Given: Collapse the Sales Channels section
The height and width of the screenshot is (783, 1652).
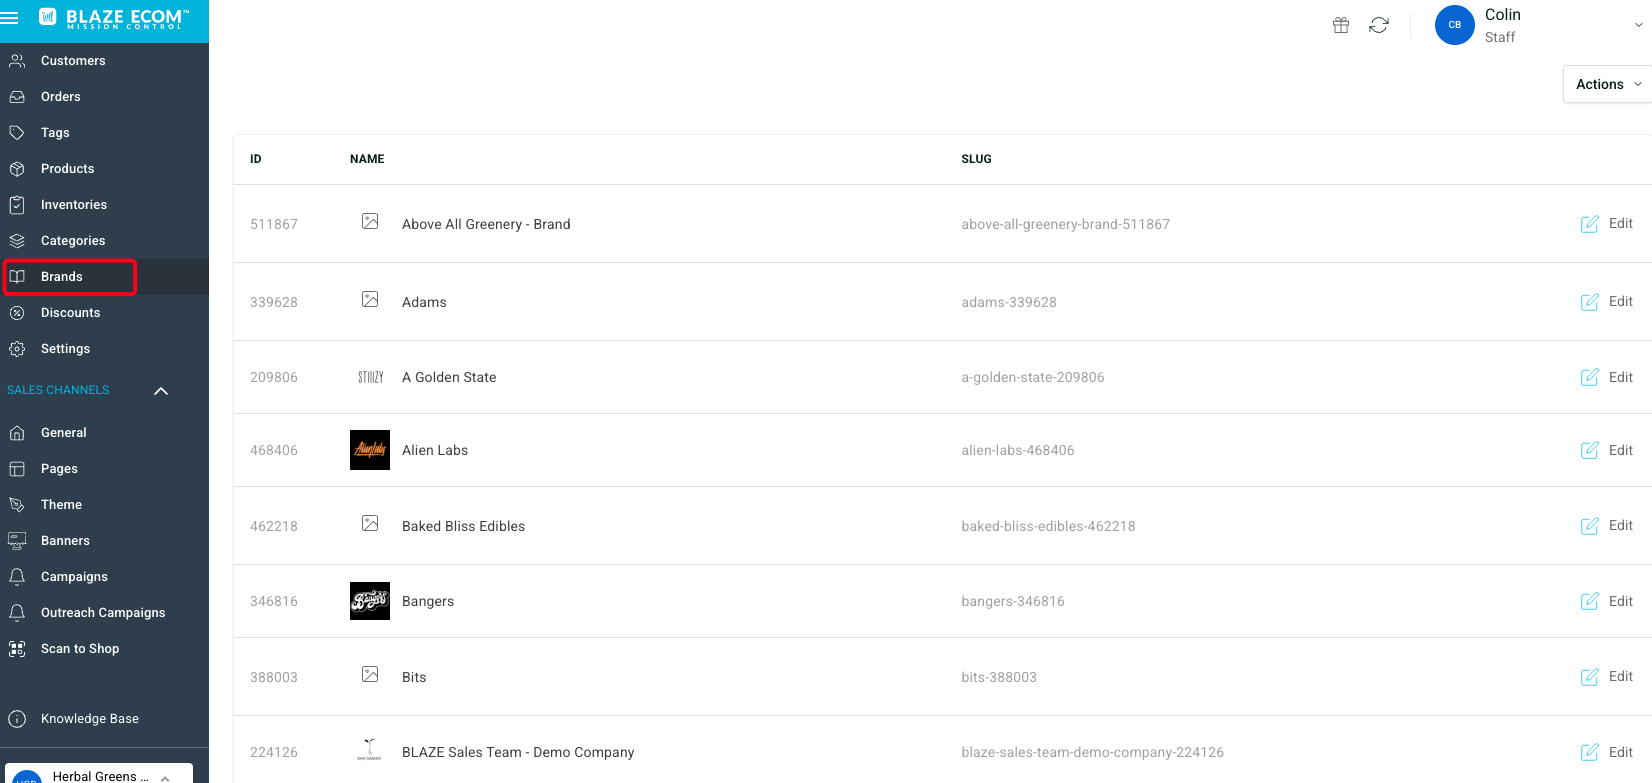Looking at the screenshot, I should coord(161,391).
